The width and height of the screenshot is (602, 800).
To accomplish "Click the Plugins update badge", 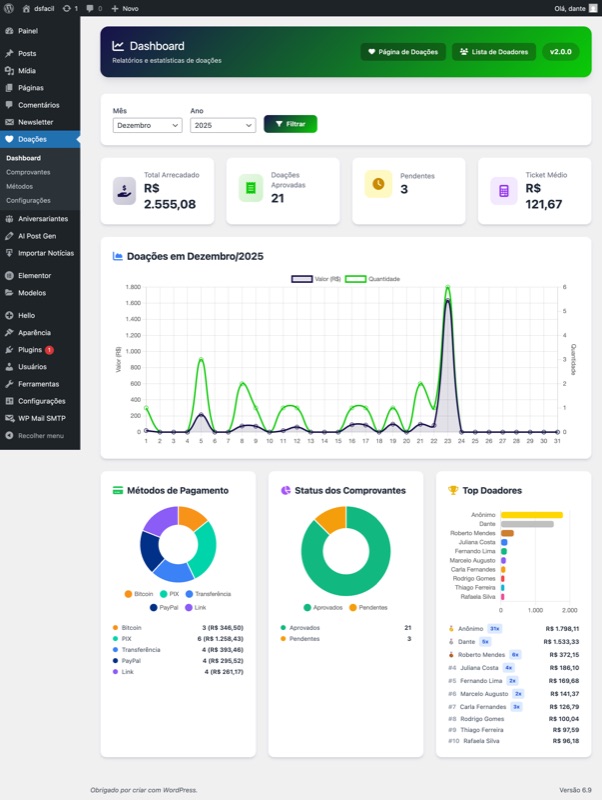I will click(x=49, y=350).
